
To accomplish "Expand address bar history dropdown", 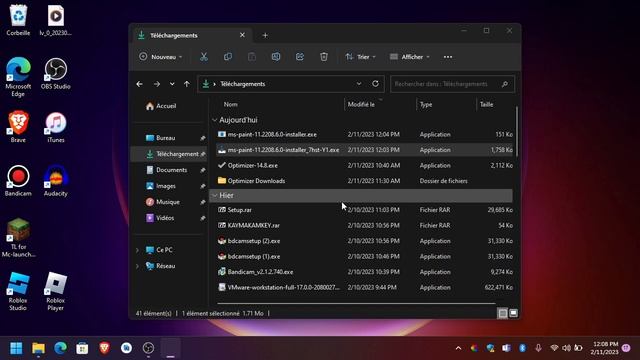I will (x=359, y=84).
